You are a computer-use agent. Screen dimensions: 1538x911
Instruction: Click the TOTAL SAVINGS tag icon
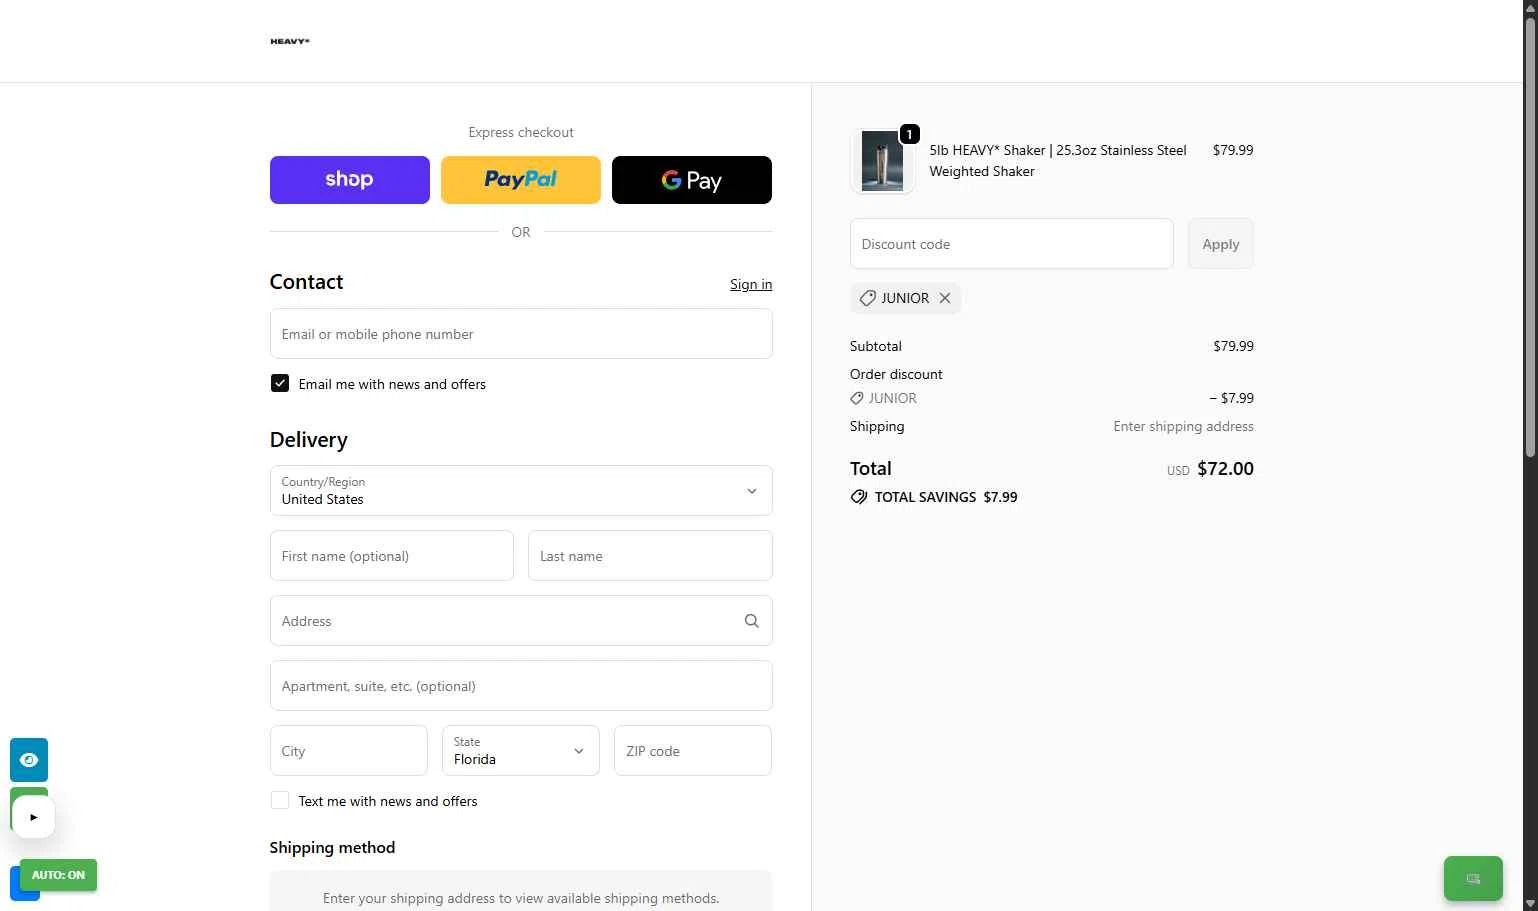coord(859,497)
